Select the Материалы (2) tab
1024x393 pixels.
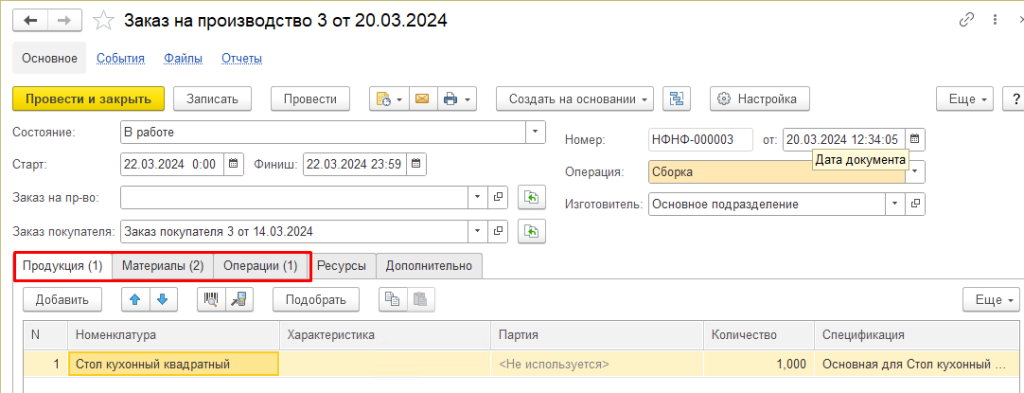click(163, 266)
